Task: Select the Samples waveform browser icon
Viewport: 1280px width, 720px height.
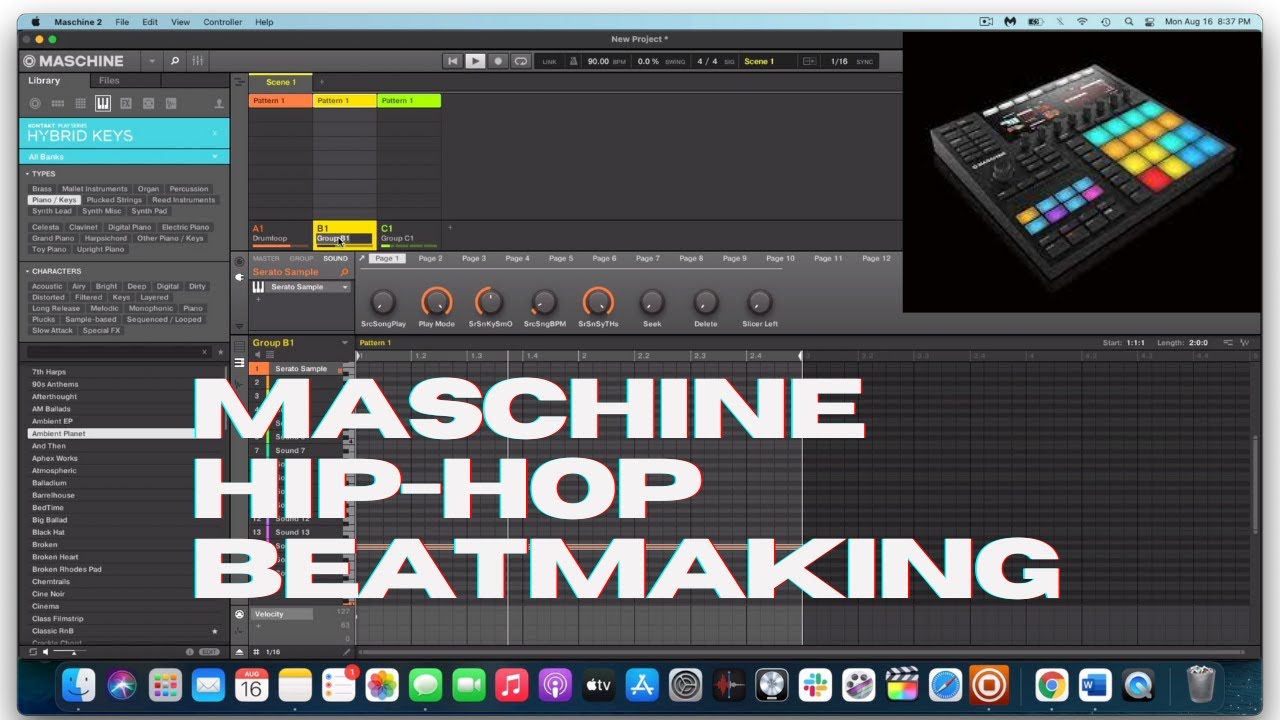Action: click(171, 103)
